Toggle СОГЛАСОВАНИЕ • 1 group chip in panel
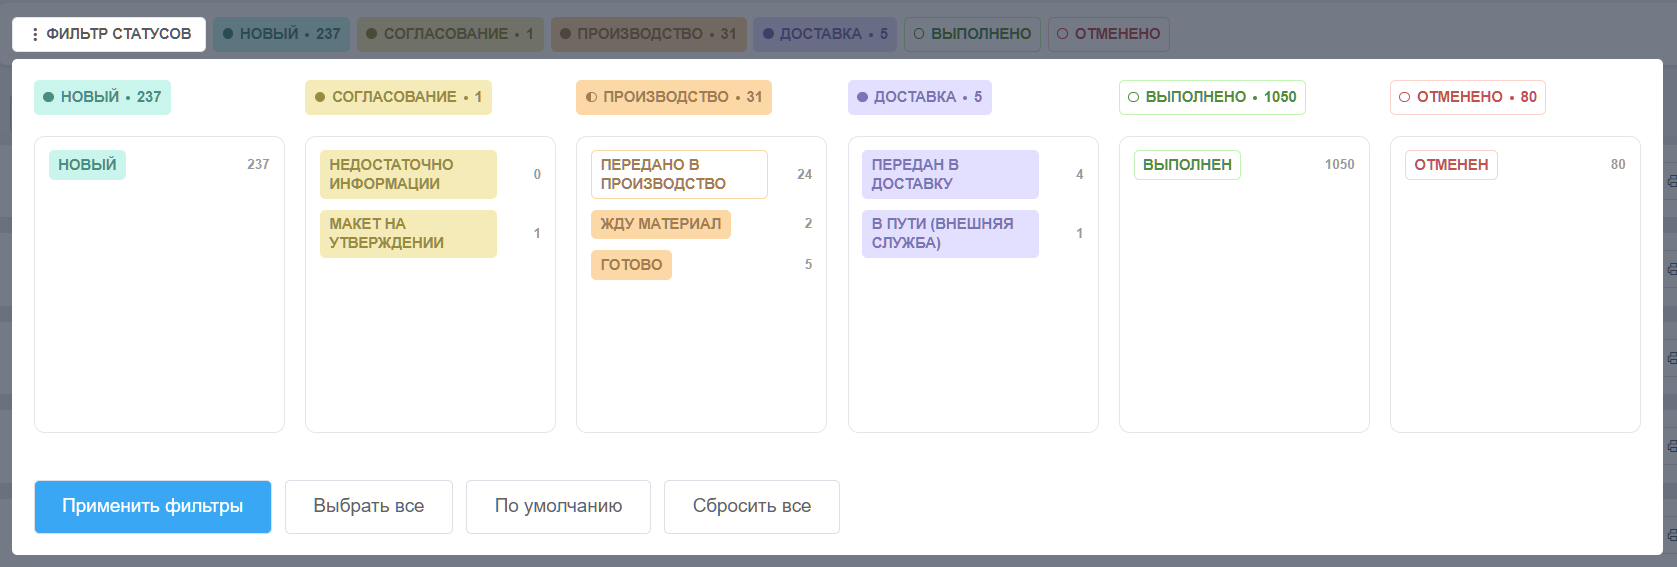Viewport: 1677px width, 567px height. (x=398, y=97)
